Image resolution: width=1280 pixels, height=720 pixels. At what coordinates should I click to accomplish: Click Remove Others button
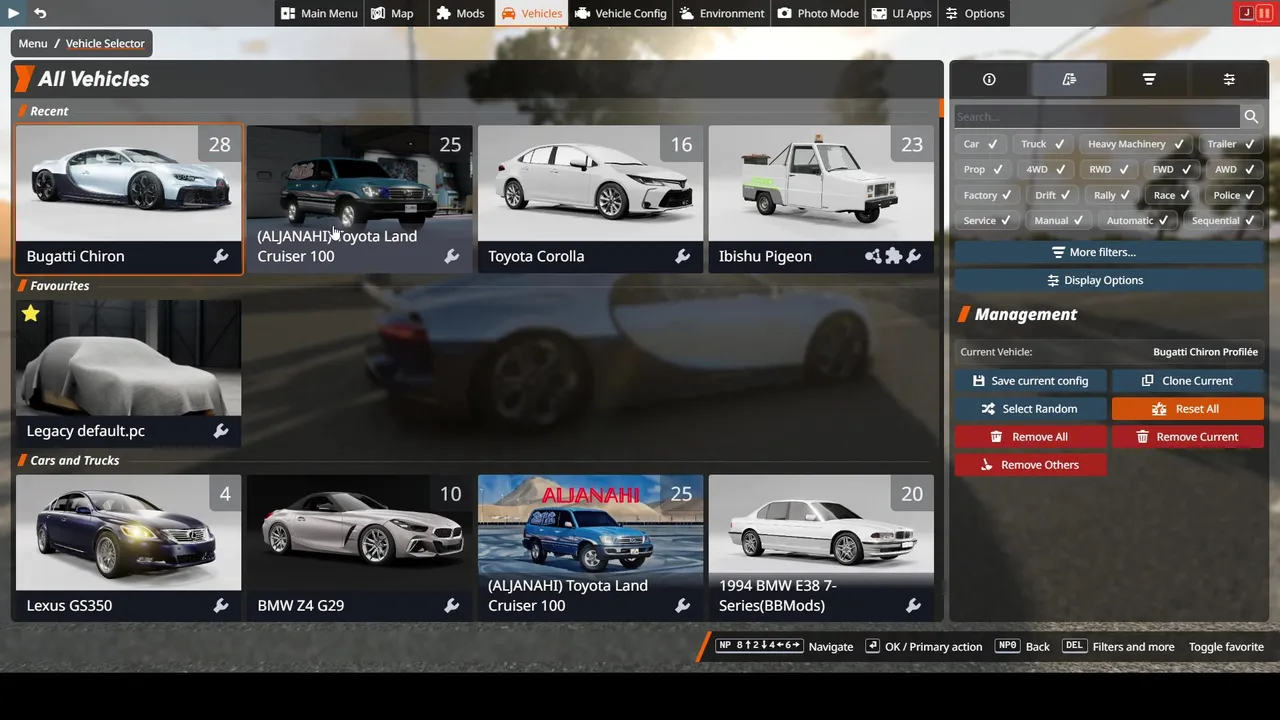[1030, 465]
